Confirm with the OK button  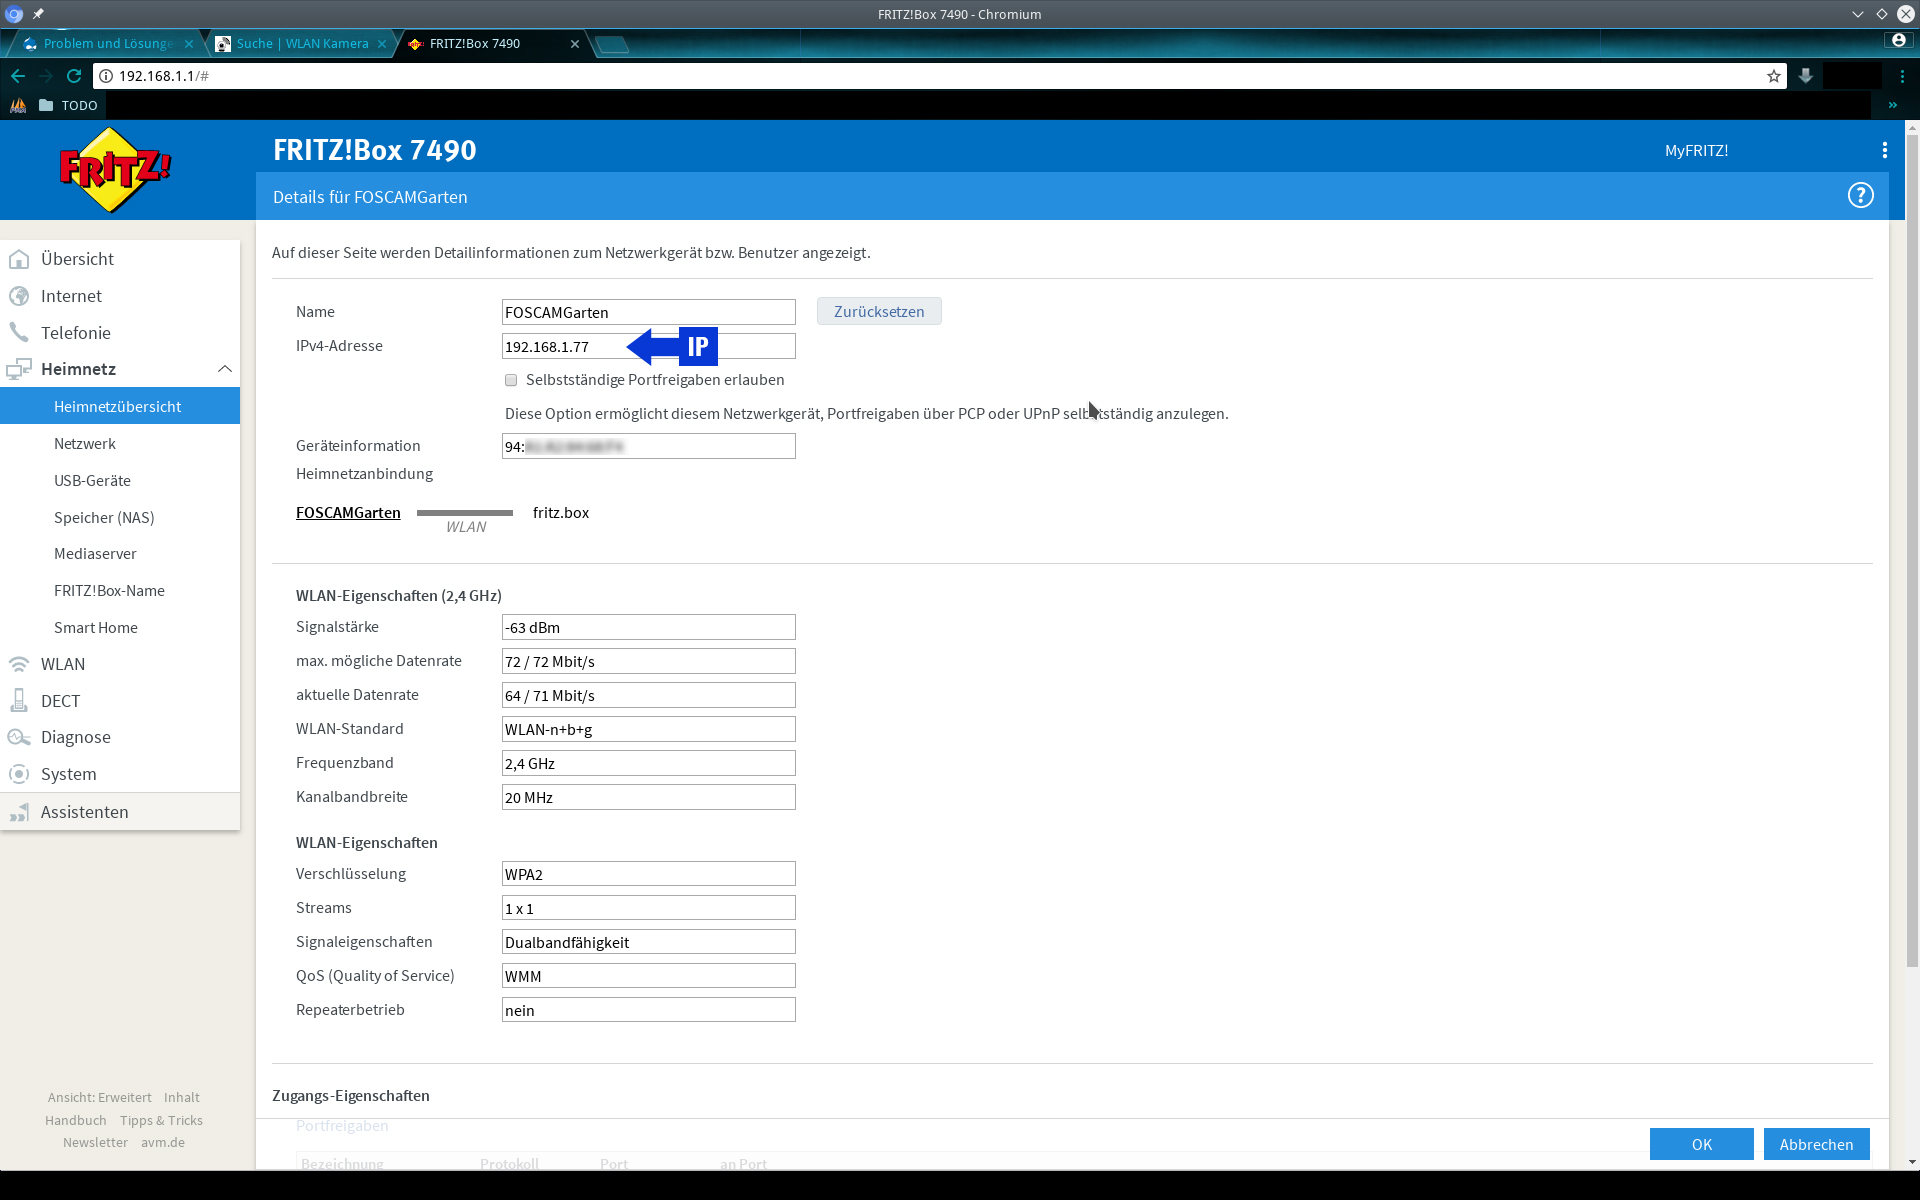[x=1701, y=1144]
